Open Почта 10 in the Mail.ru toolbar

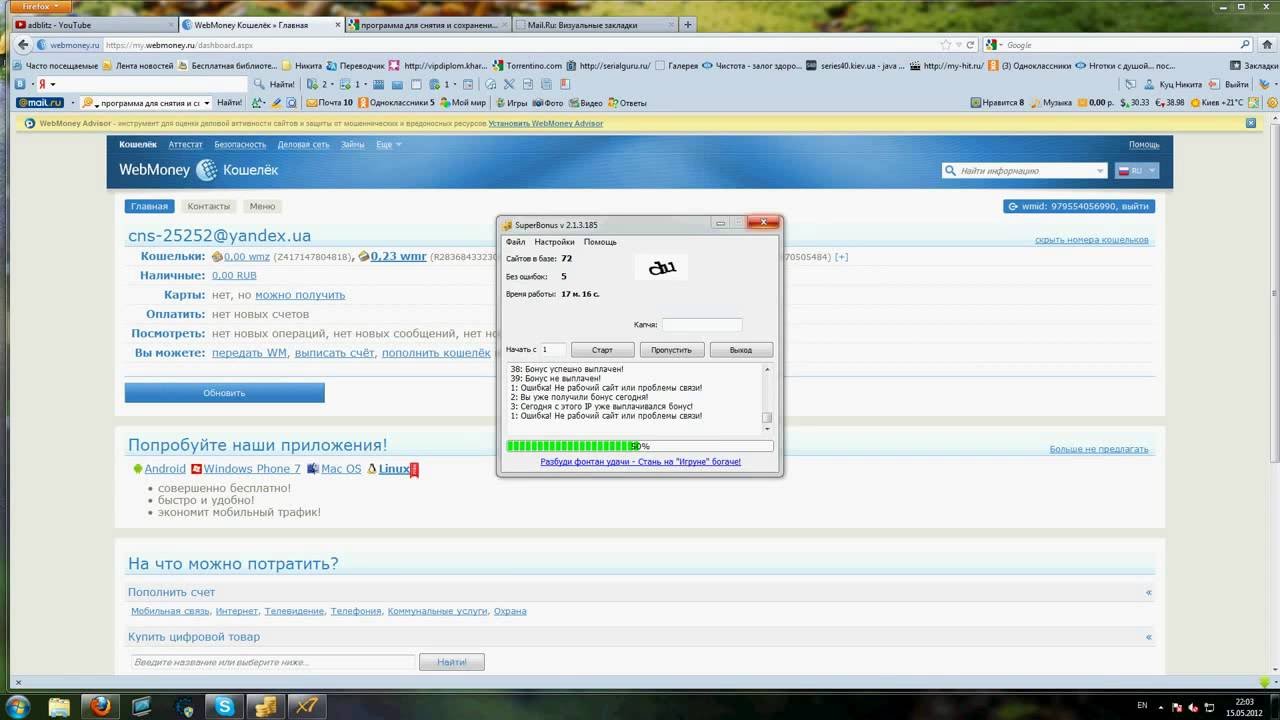tap(330, 103)
